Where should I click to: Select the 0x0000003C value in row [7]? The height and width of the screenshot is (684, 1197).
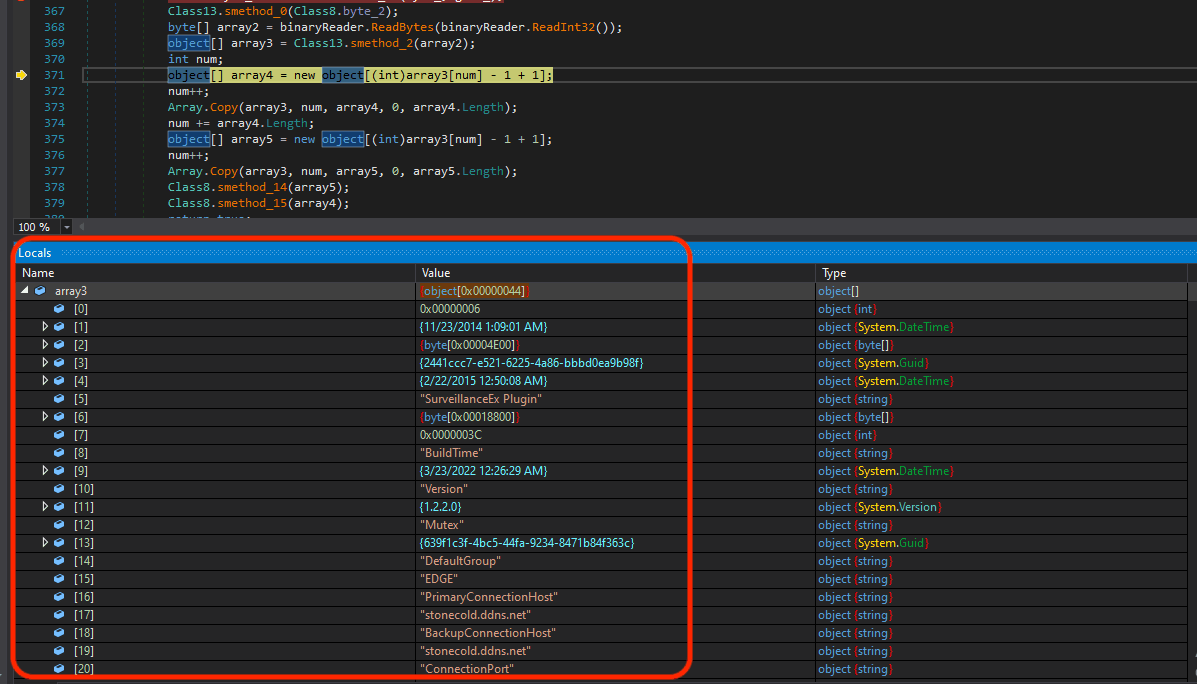pyautogui.click(x=450, y=434)
